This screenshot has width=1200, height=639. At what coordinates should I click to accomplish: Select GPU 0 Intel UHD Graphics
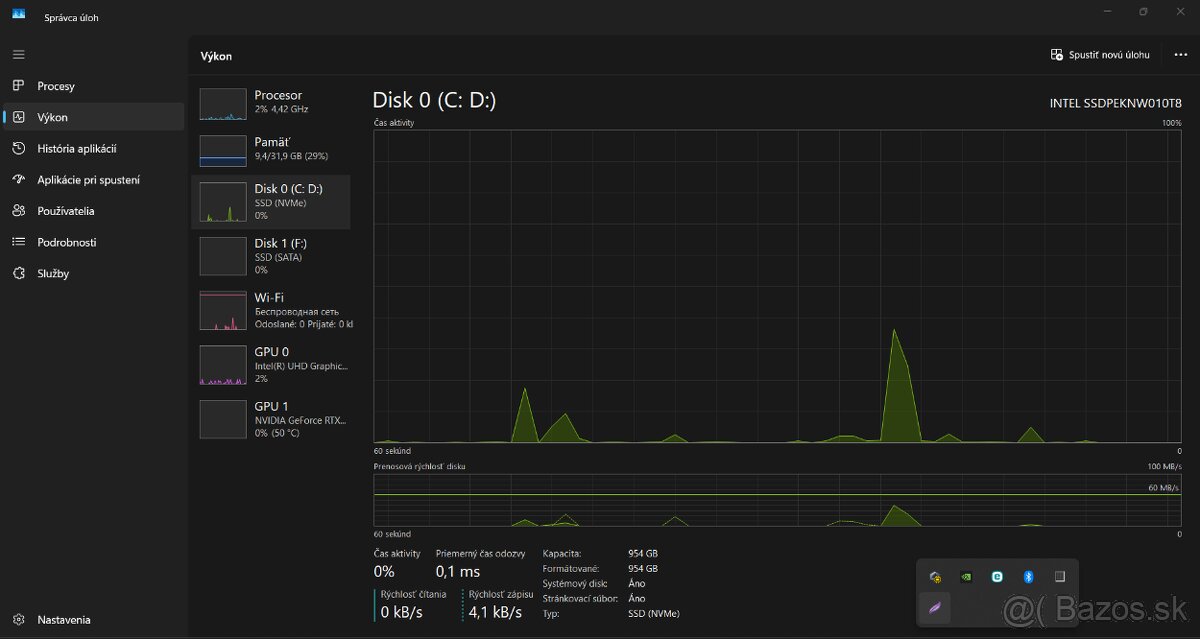[x=270, y=365]
